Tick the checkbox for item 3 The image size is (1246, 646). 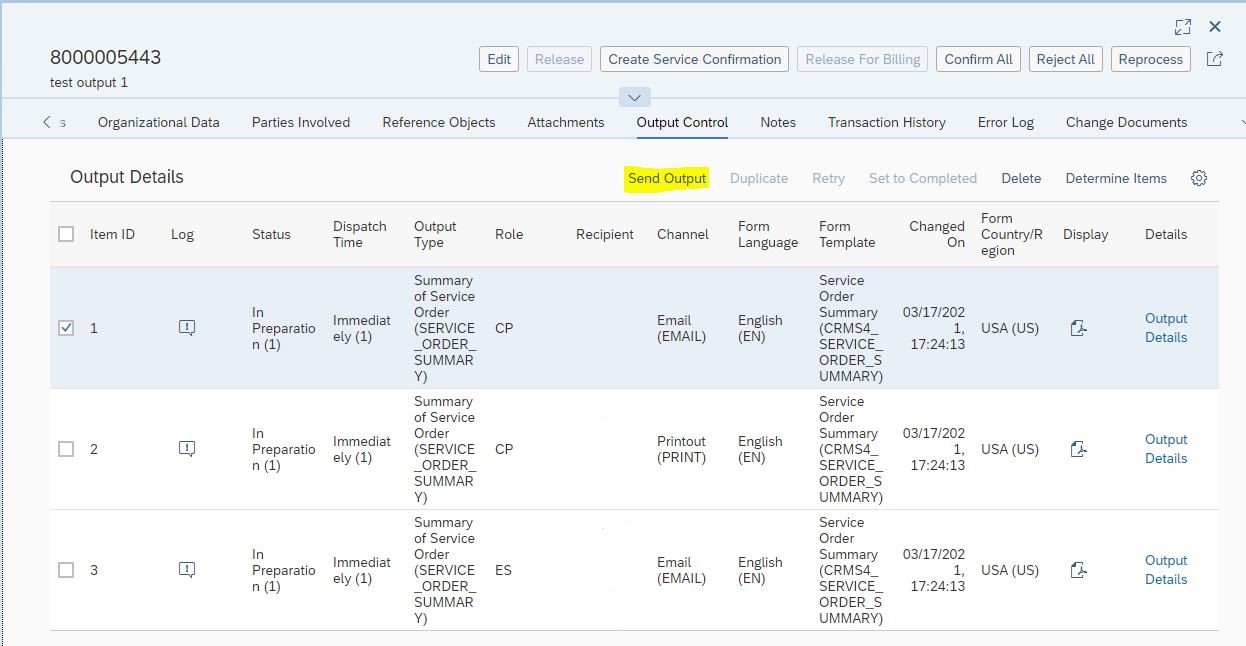pyautogui.click(x=66, y=570)
